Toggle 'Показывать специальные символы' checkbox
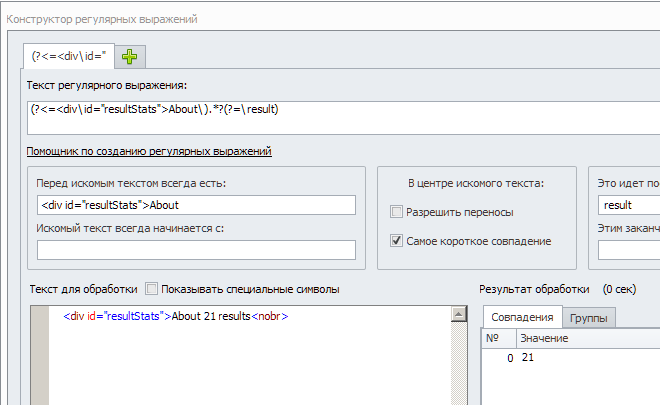Screen dimensions: 660x405 153,289
